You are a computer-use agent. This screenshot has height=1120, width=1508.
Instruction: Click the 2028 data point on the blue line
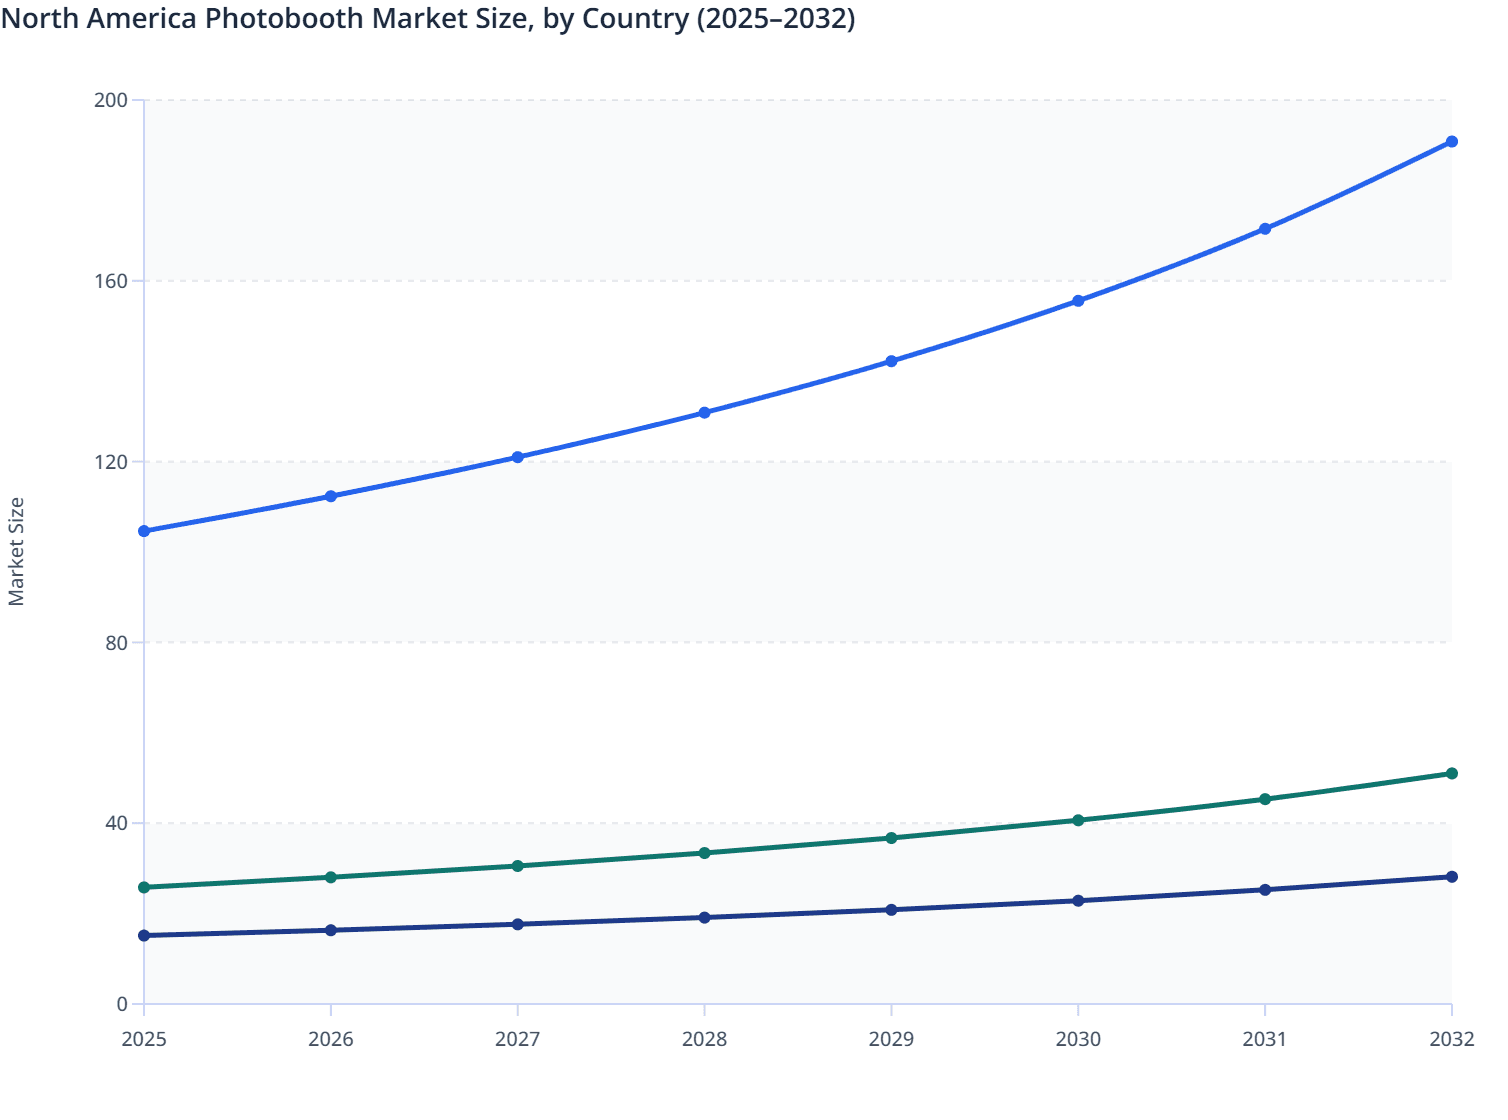[705, 411]
